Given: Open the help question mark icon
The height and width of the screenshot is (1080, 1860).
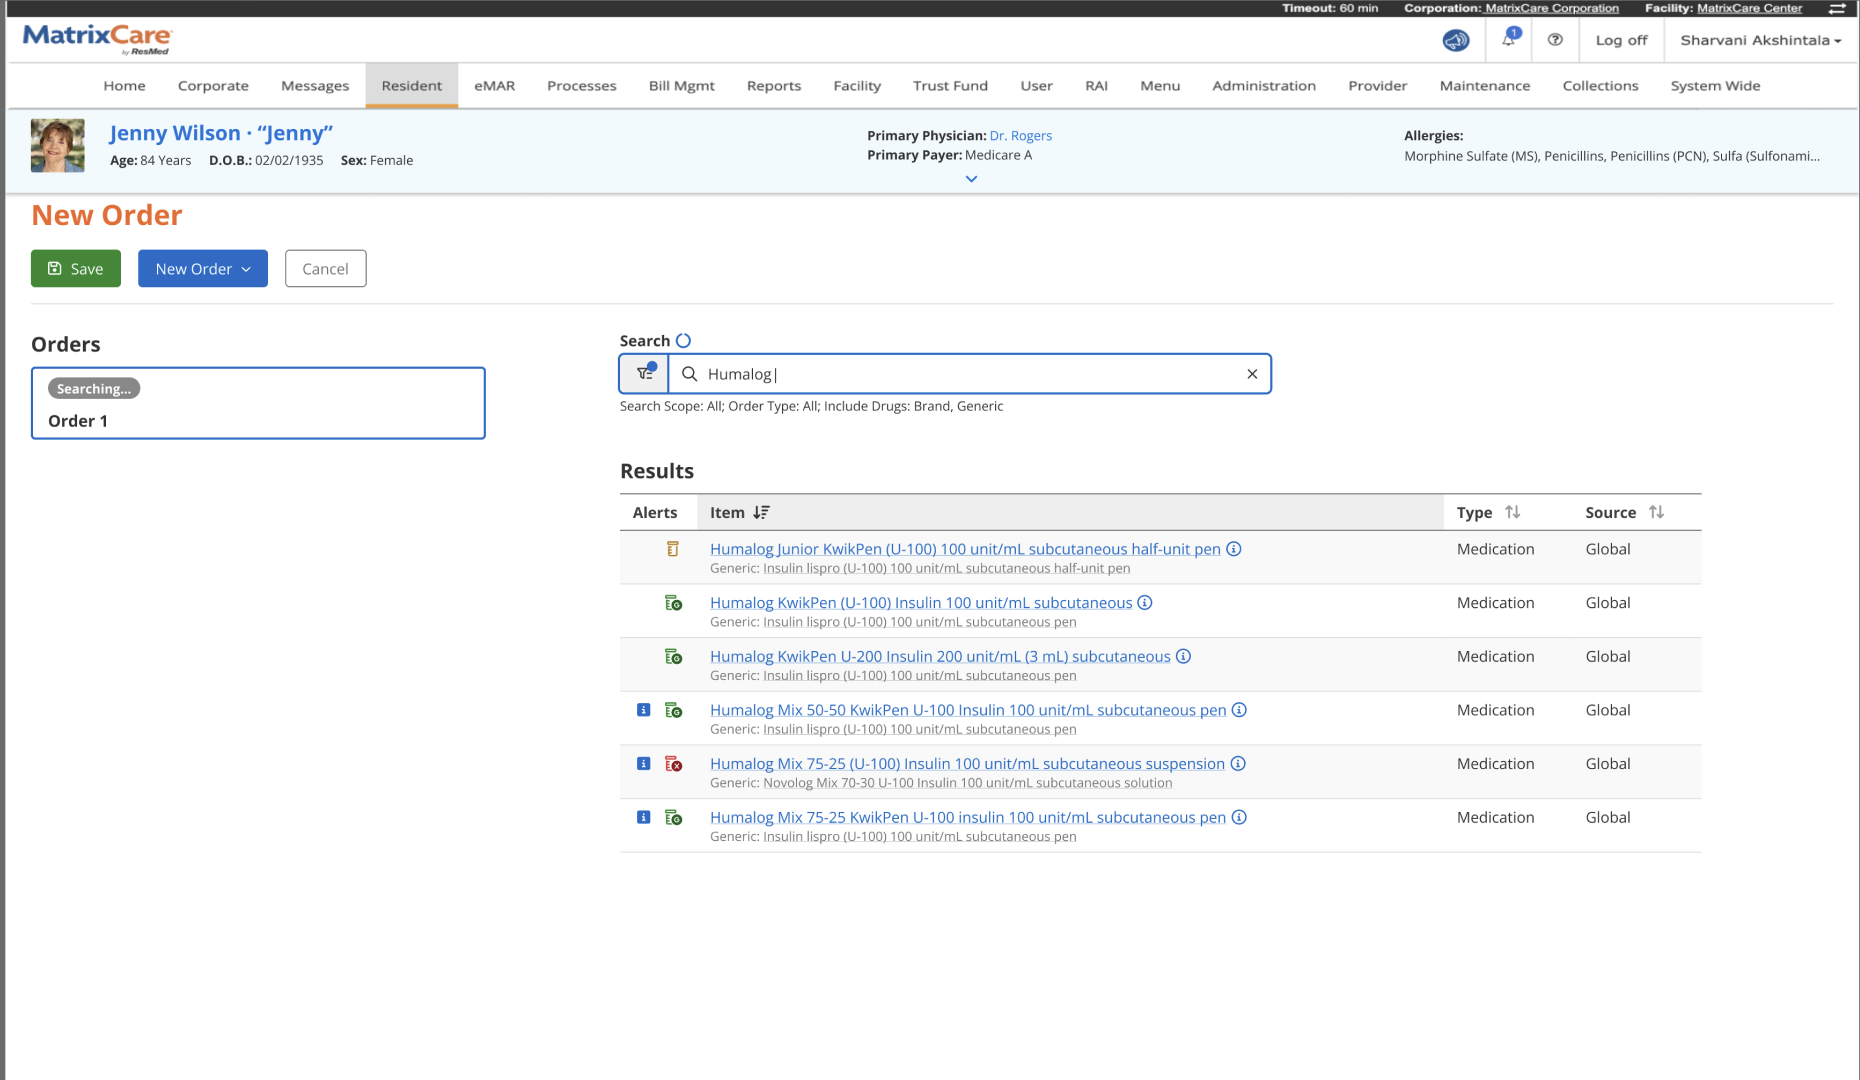Looking at the screenshot, I should [1555, 40].
